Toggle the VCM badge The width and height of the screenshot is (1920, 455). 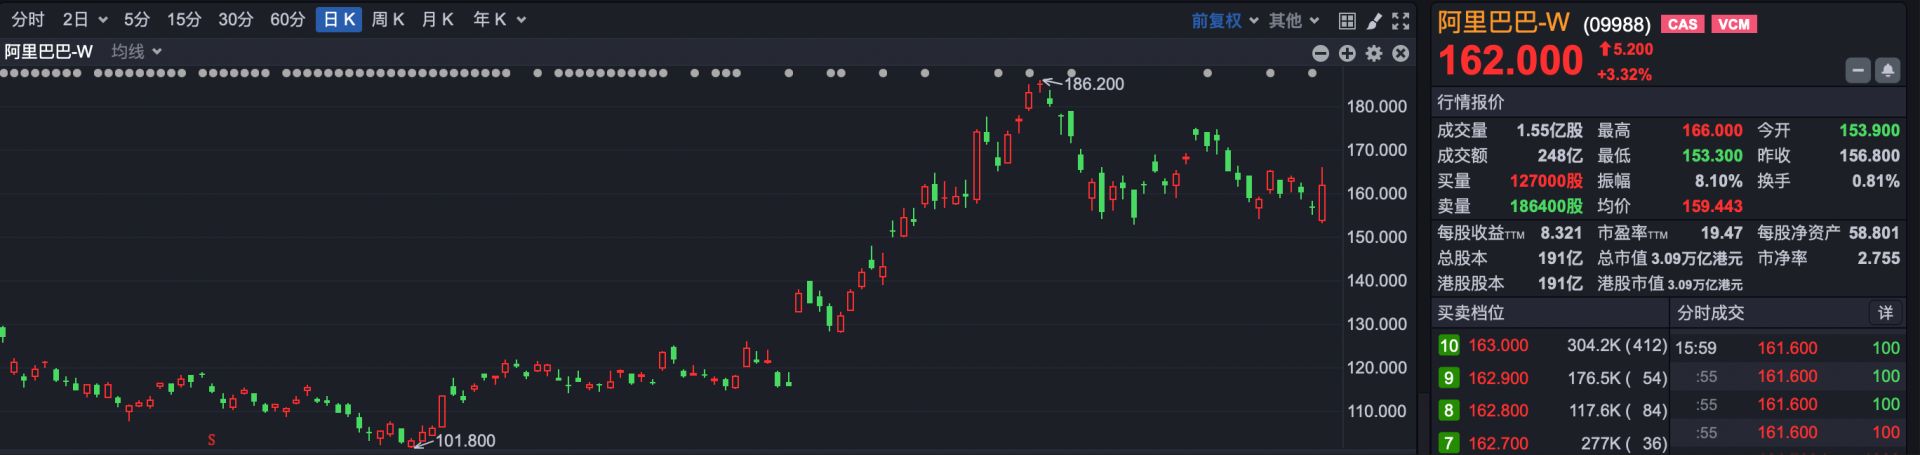click(1734, 24)
